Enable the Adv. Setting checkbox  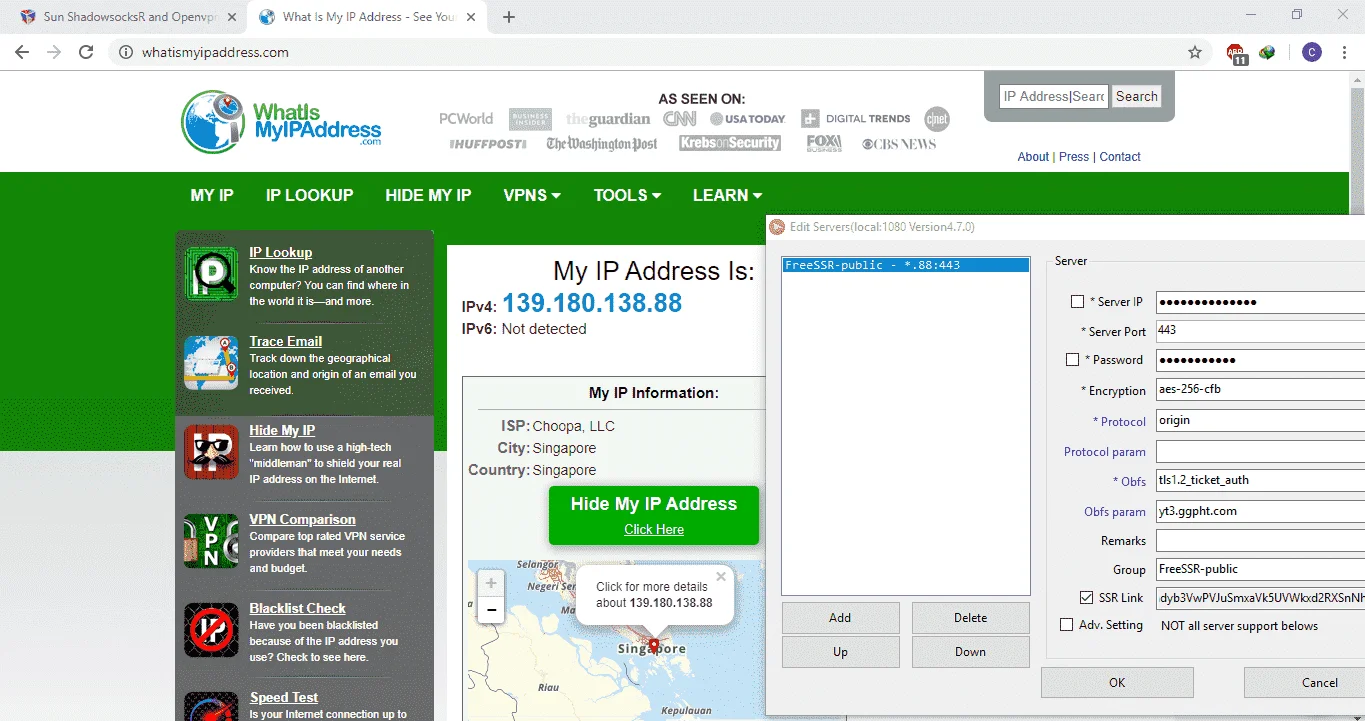click(1066, 625)
